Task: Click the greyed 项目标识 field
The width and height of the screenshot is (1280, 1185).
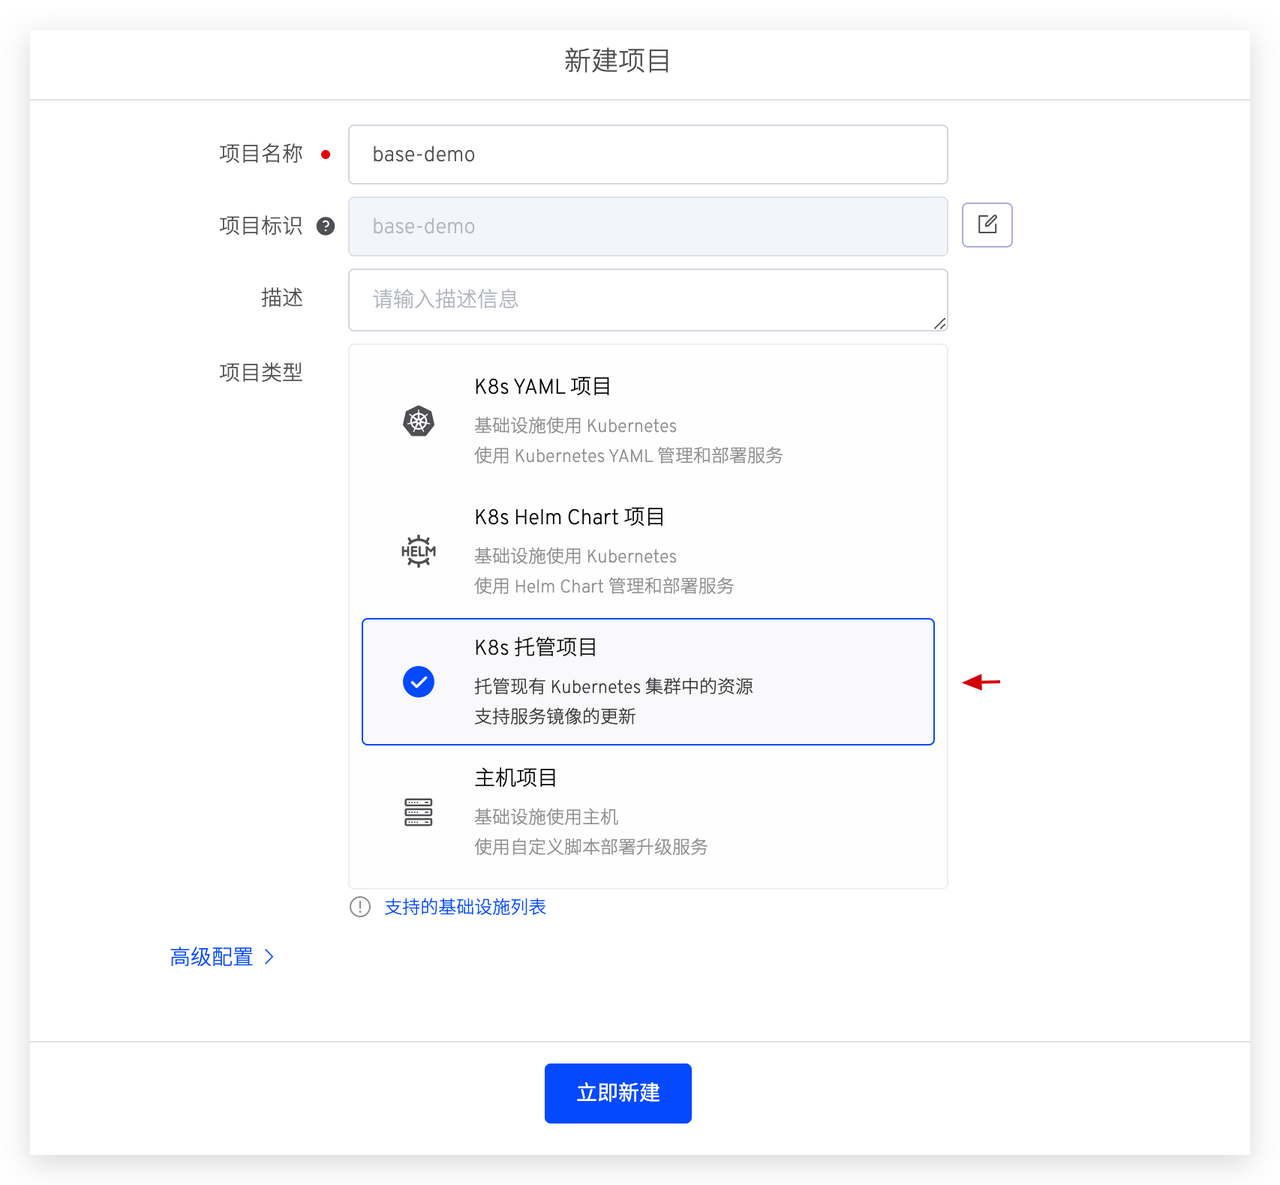Action: tap(648, 226)
